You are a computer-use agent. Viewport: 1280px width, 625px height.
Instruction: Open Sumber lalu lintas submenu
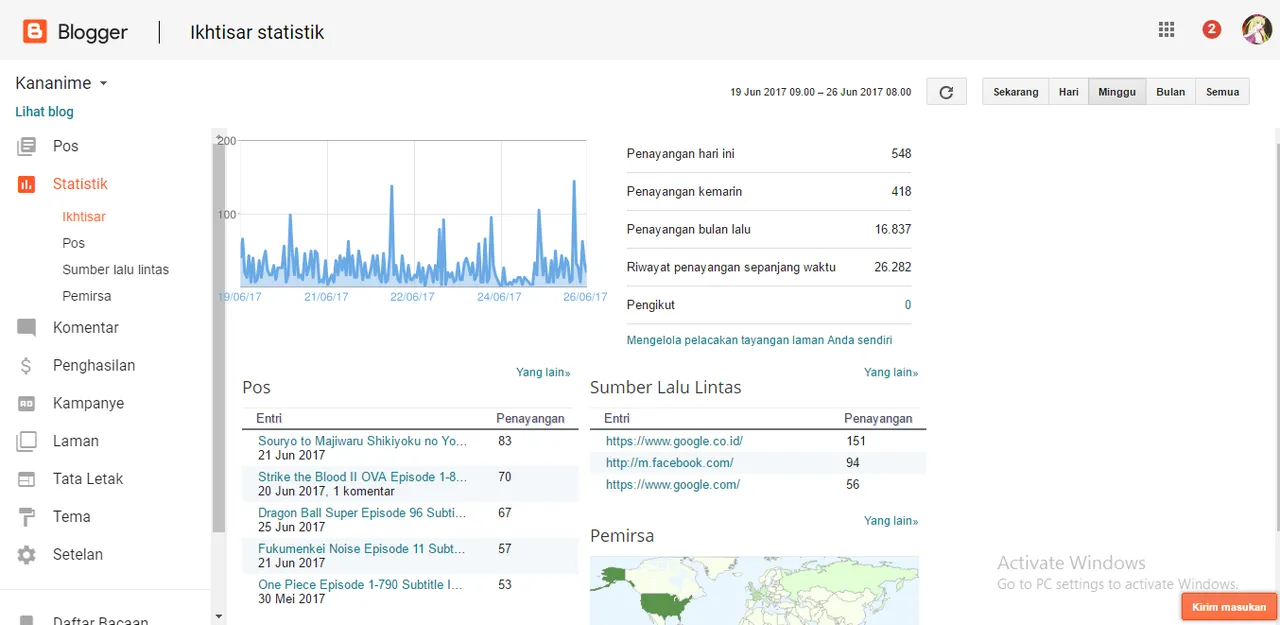tap(116, 270)
